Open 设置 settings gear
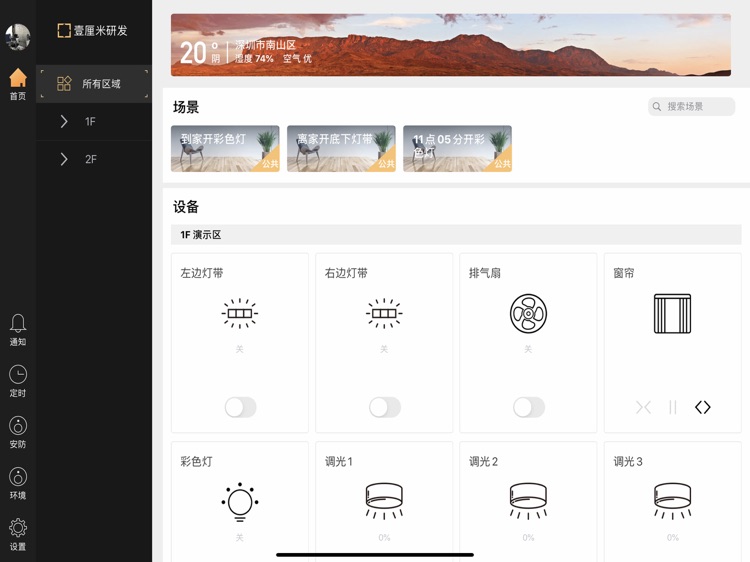 (18, 535)
